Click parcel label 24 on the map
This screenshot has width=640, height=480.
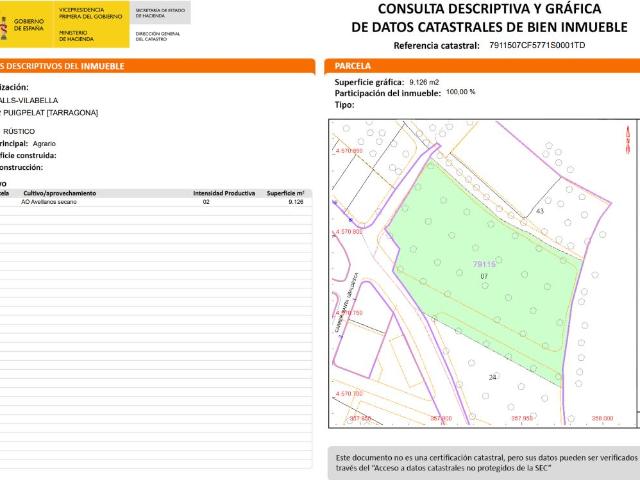pyautogui.click(x=492, y=376)
